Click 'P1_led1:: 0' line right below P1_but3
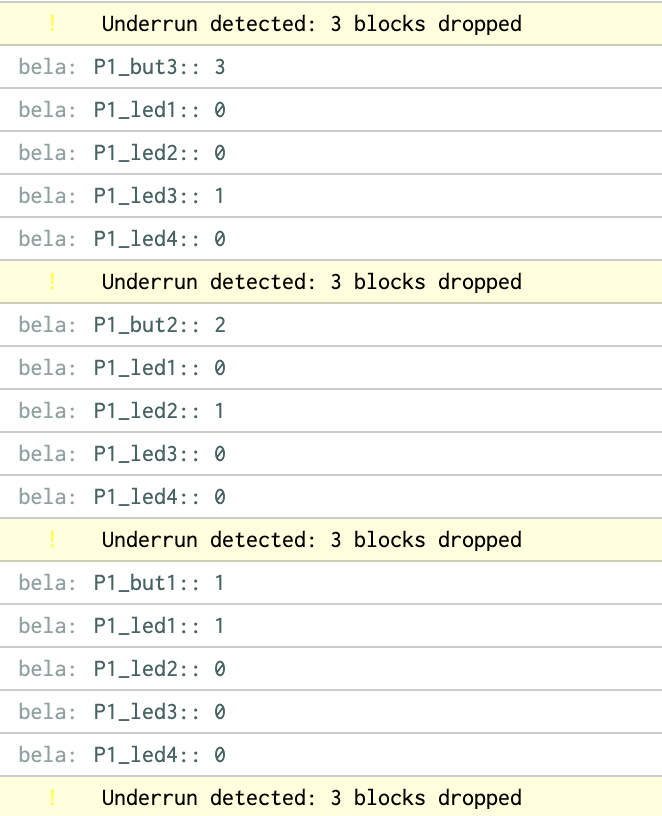The width and height of the screenshot is (662, 816). click(x=159, y=110)
